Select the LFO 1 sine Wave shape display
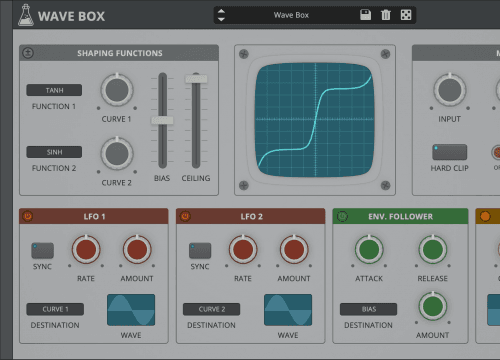The image size is (500, 360). [131, 310]
